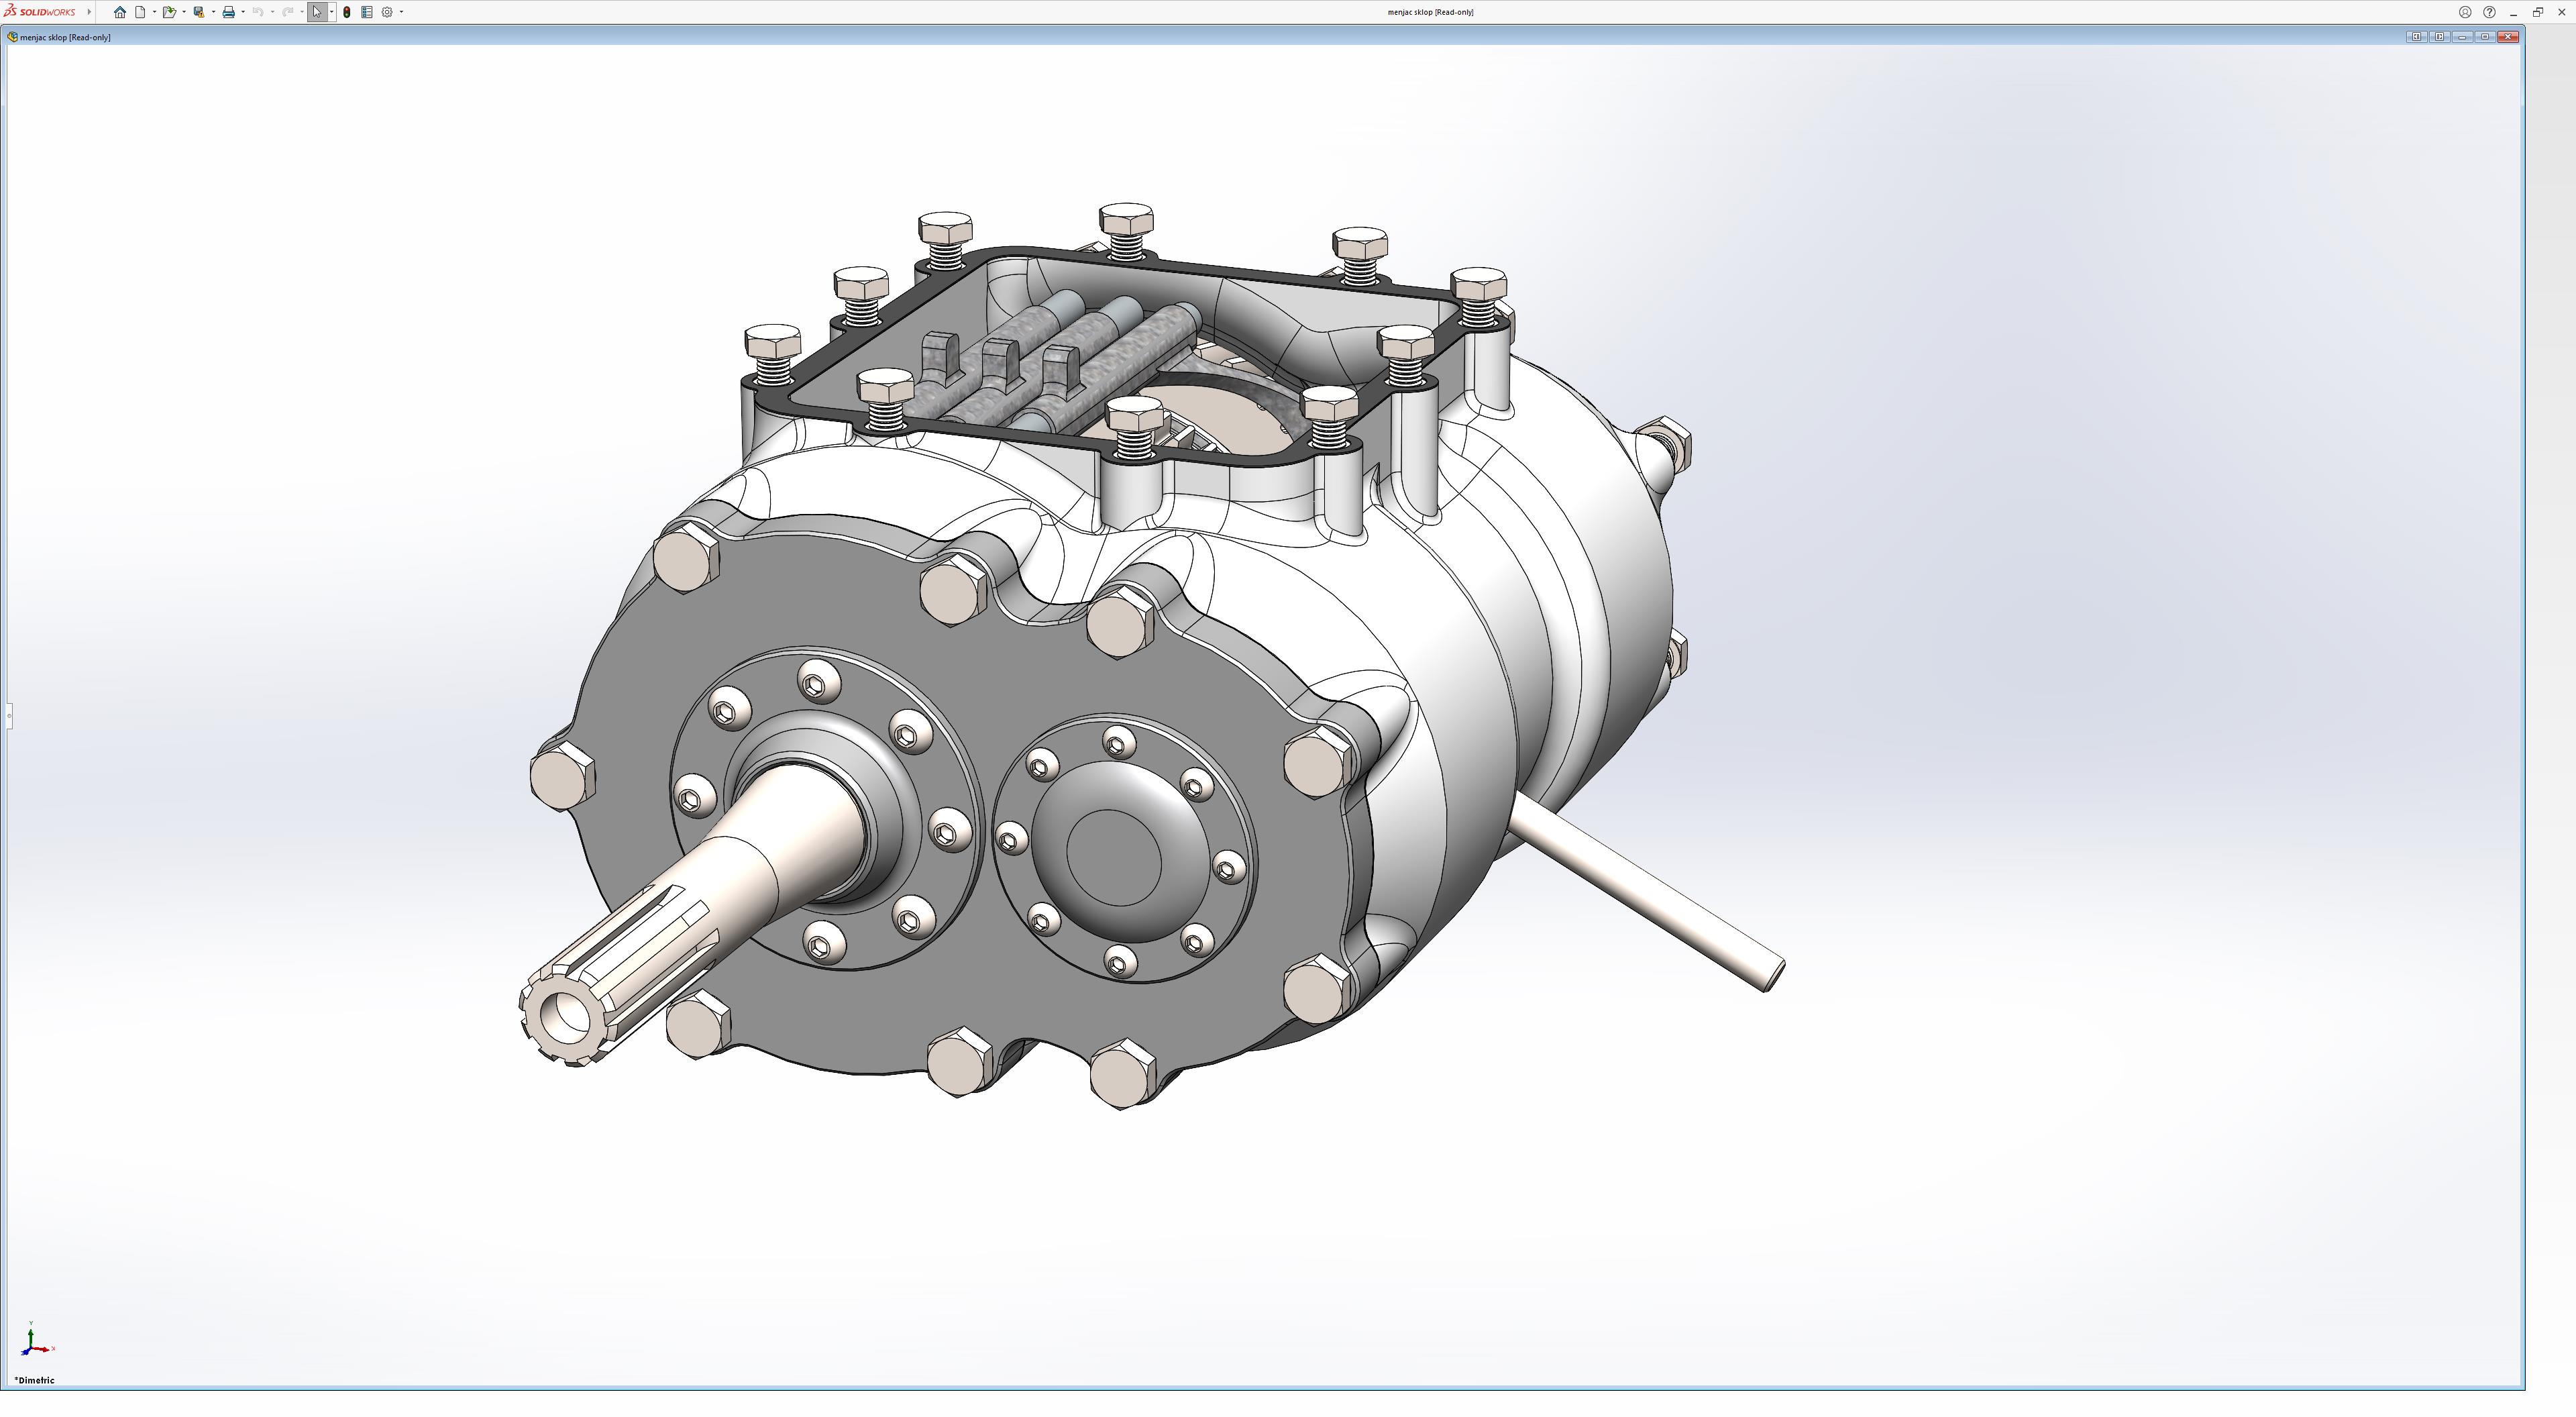Click the left panel expand handle
Screen dimensions: 2576x1417
pos(9,715)
